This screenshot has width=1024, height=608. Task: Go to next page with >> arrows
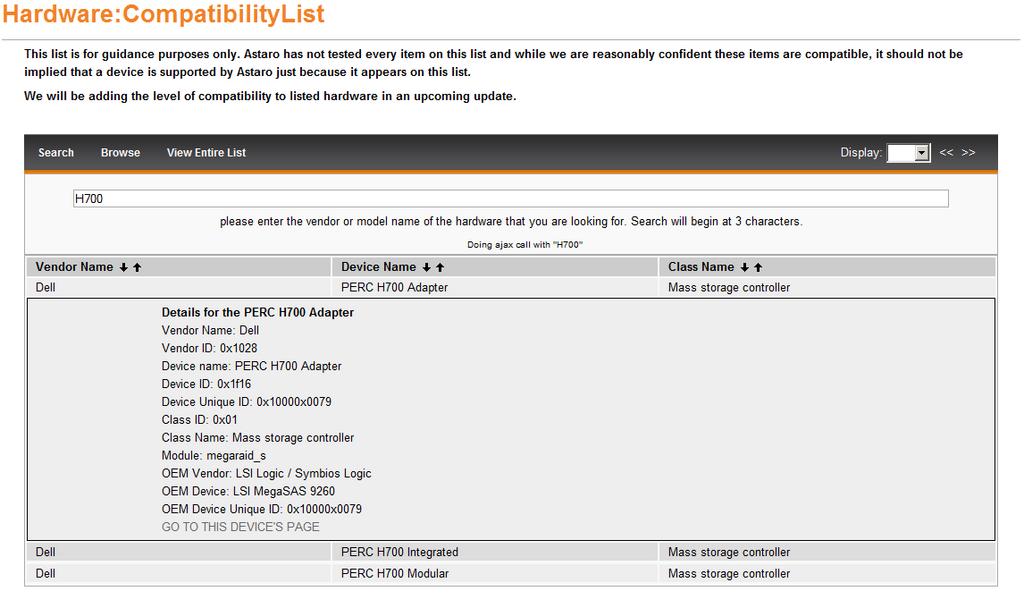(x=968, y=153)
